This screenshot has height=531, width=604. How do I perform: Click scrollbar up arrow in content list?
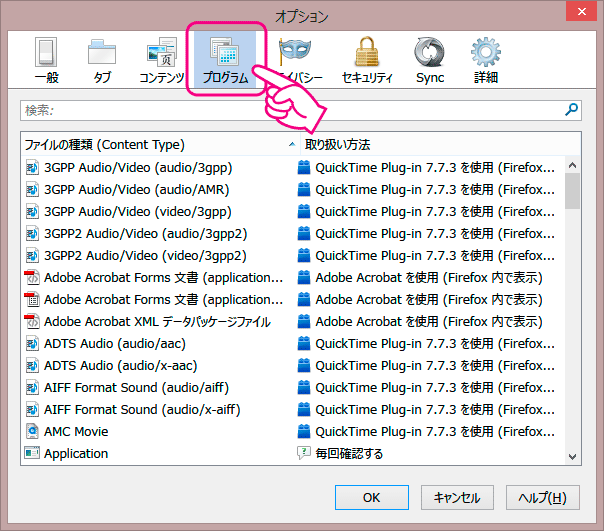[x=572, y=165]
